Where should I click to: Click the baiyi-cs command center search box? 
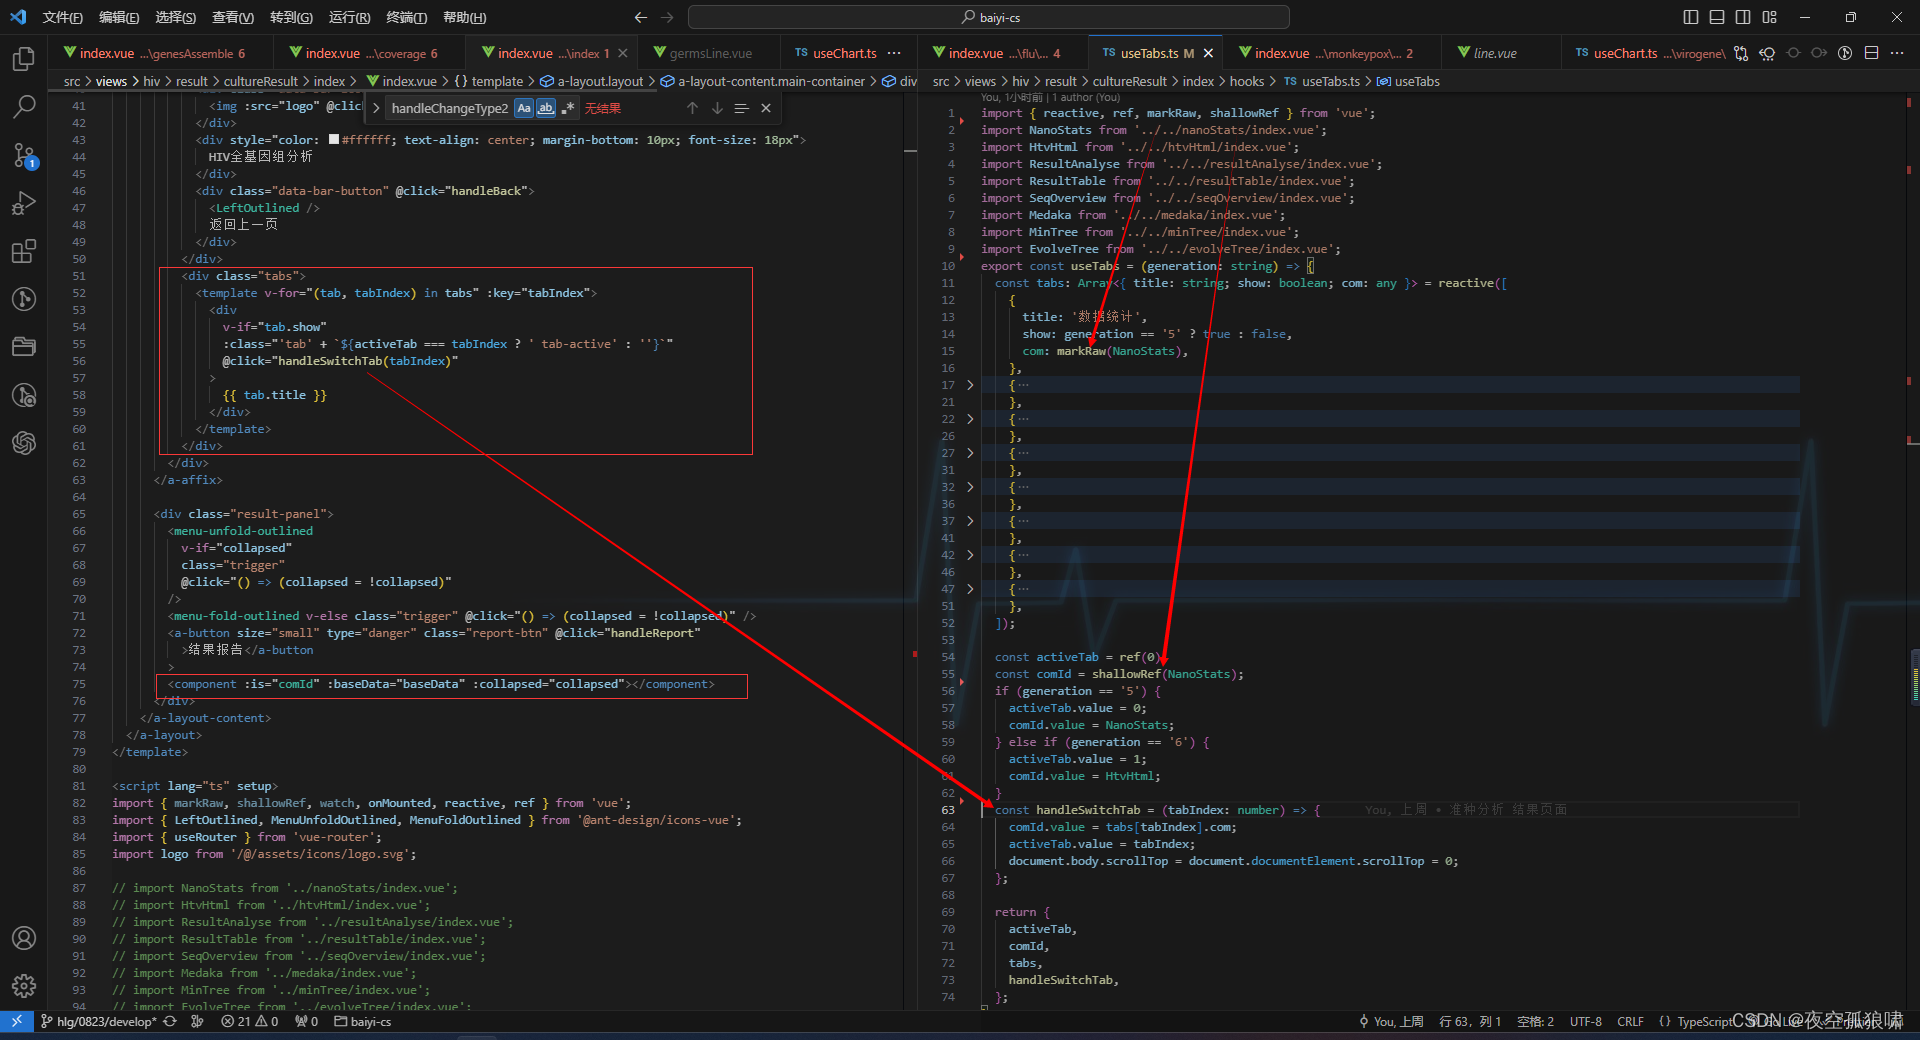coord(988,17)
